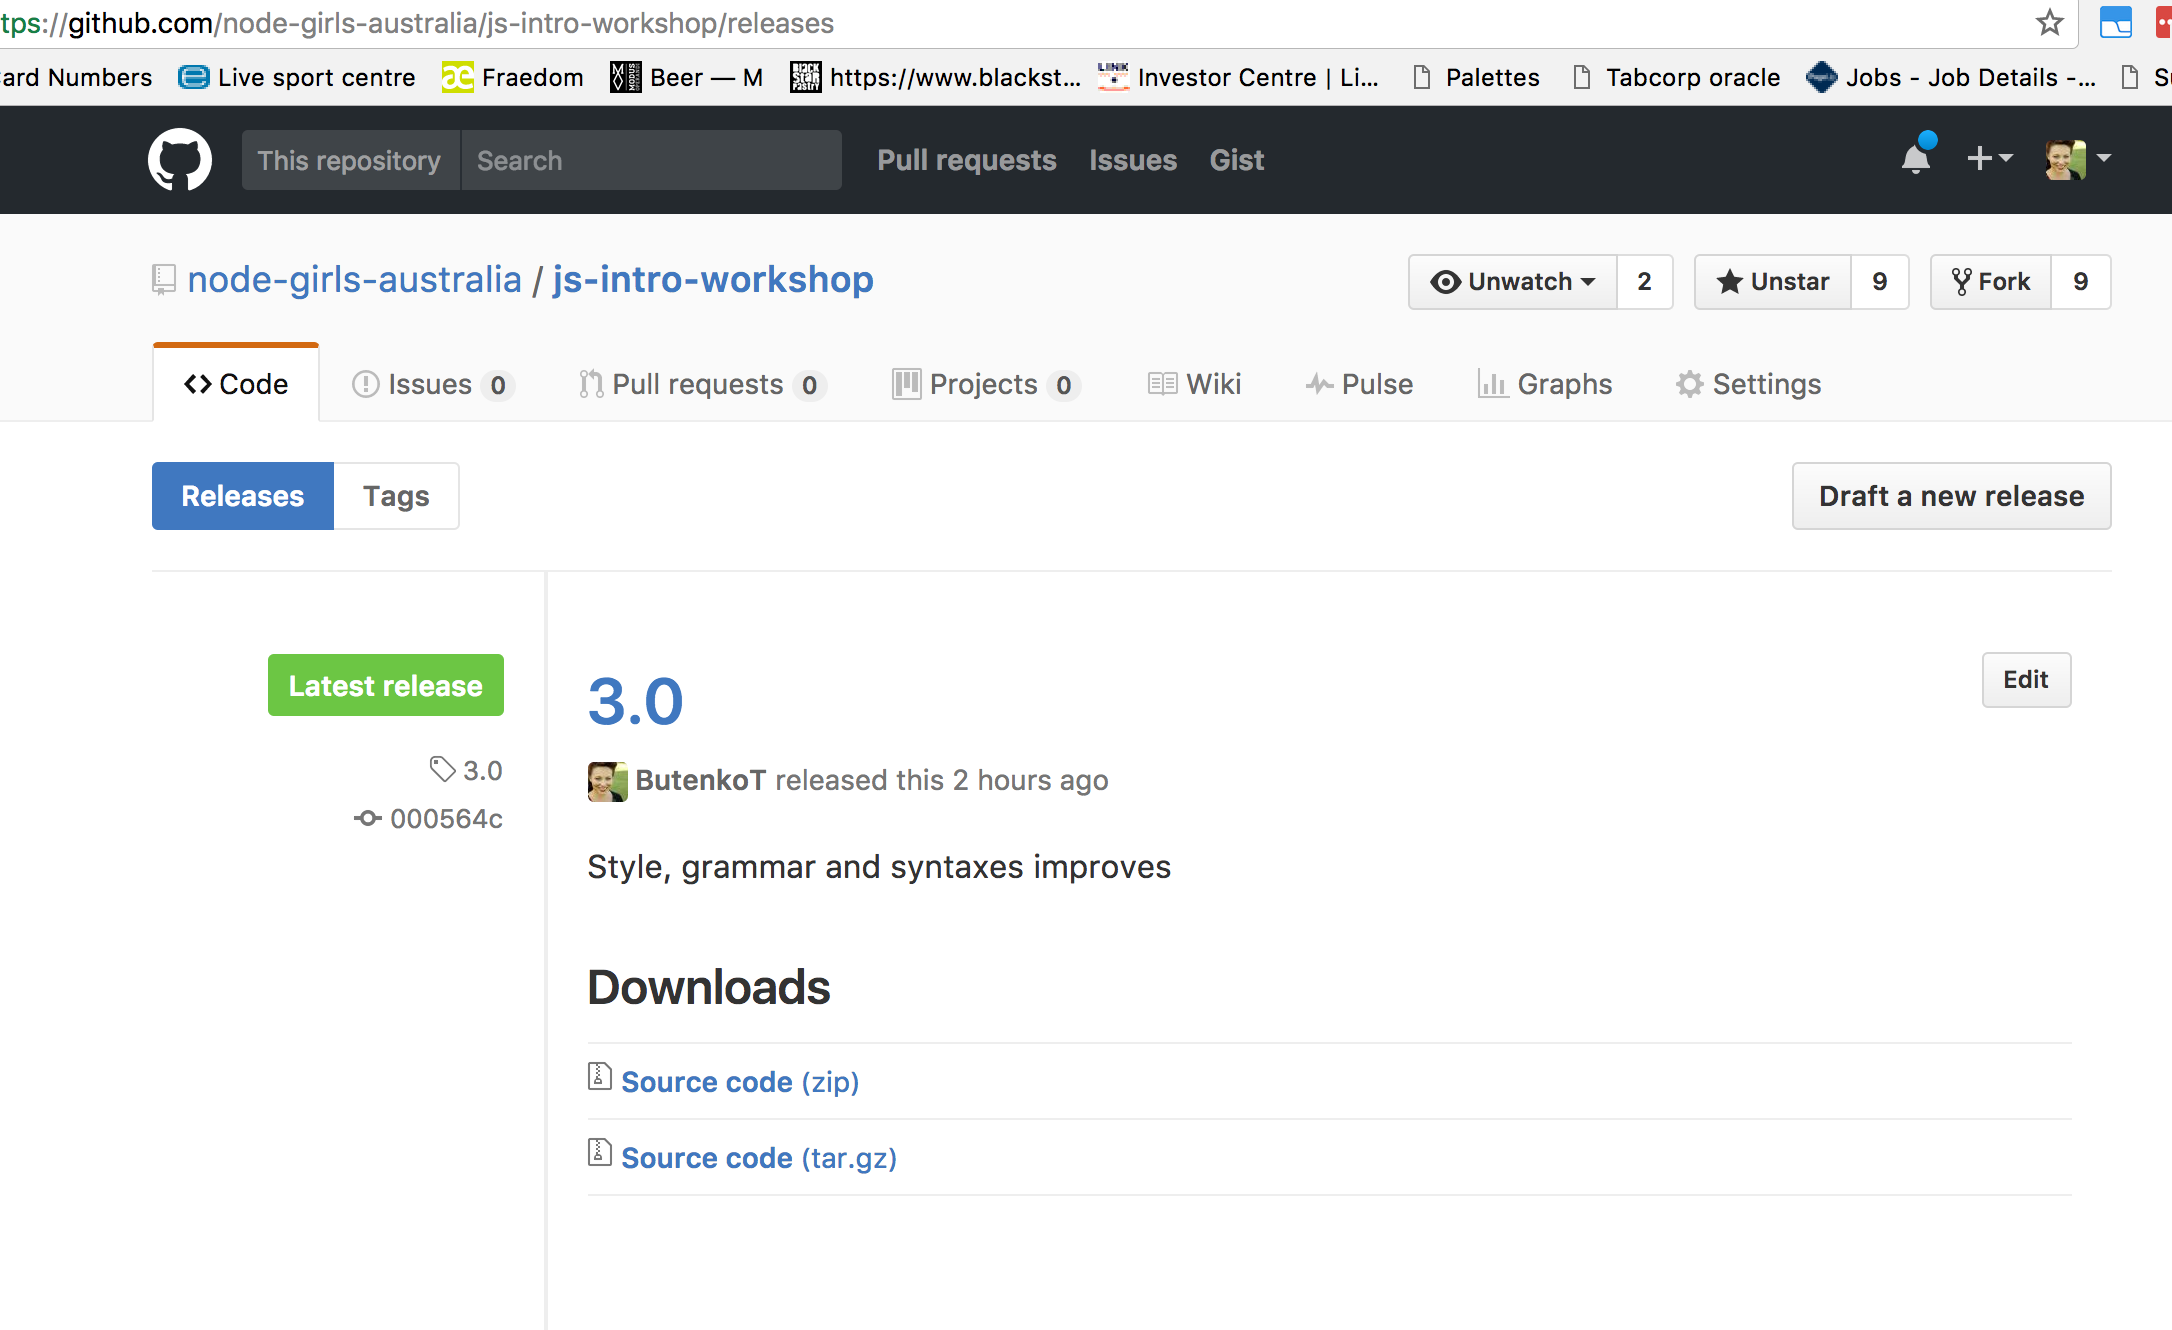Edit the 3.0 release
2172x1330 pixels.
2025,680
